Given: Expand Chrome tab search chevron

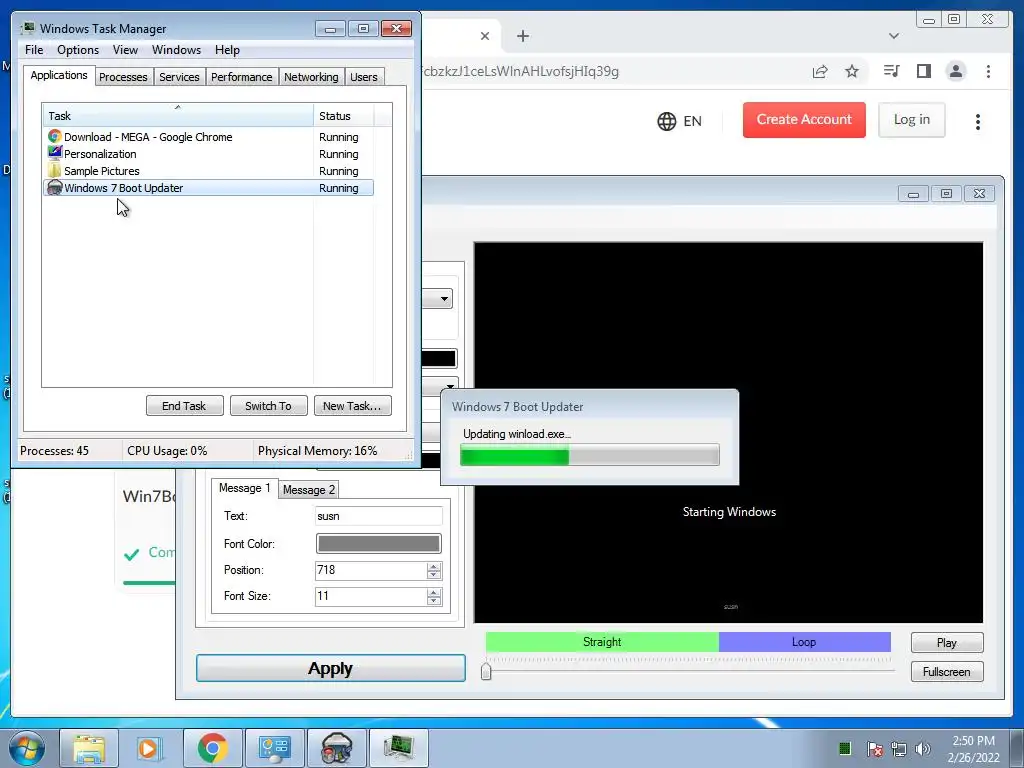Looking at the screenshot, I should (894, 36).
